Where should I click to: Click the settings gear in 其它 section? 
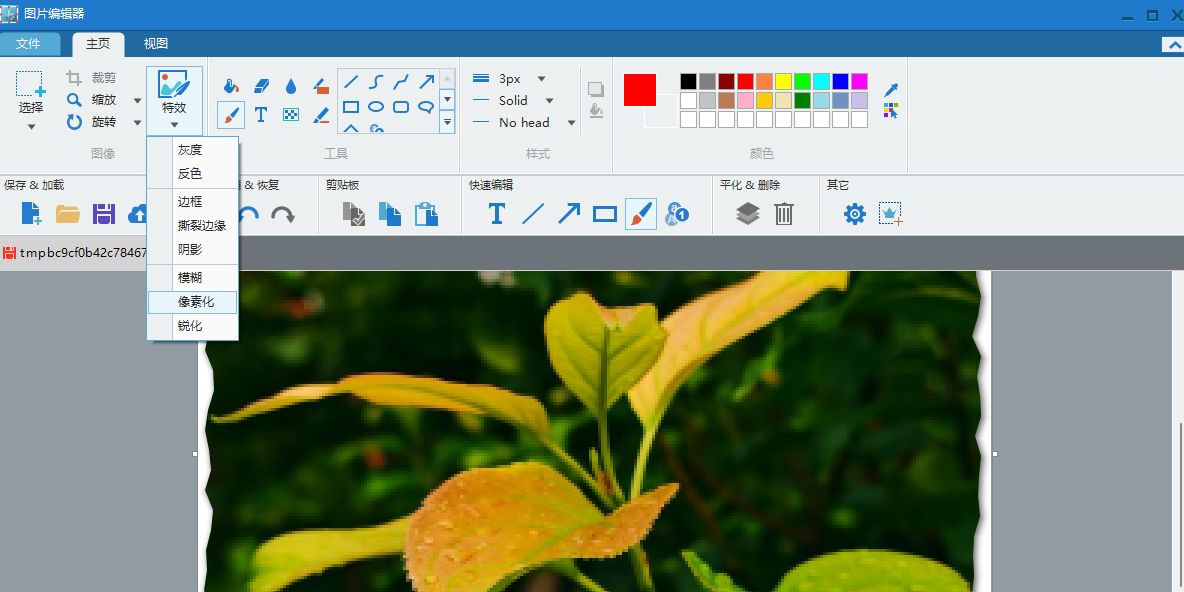[852, 213]
